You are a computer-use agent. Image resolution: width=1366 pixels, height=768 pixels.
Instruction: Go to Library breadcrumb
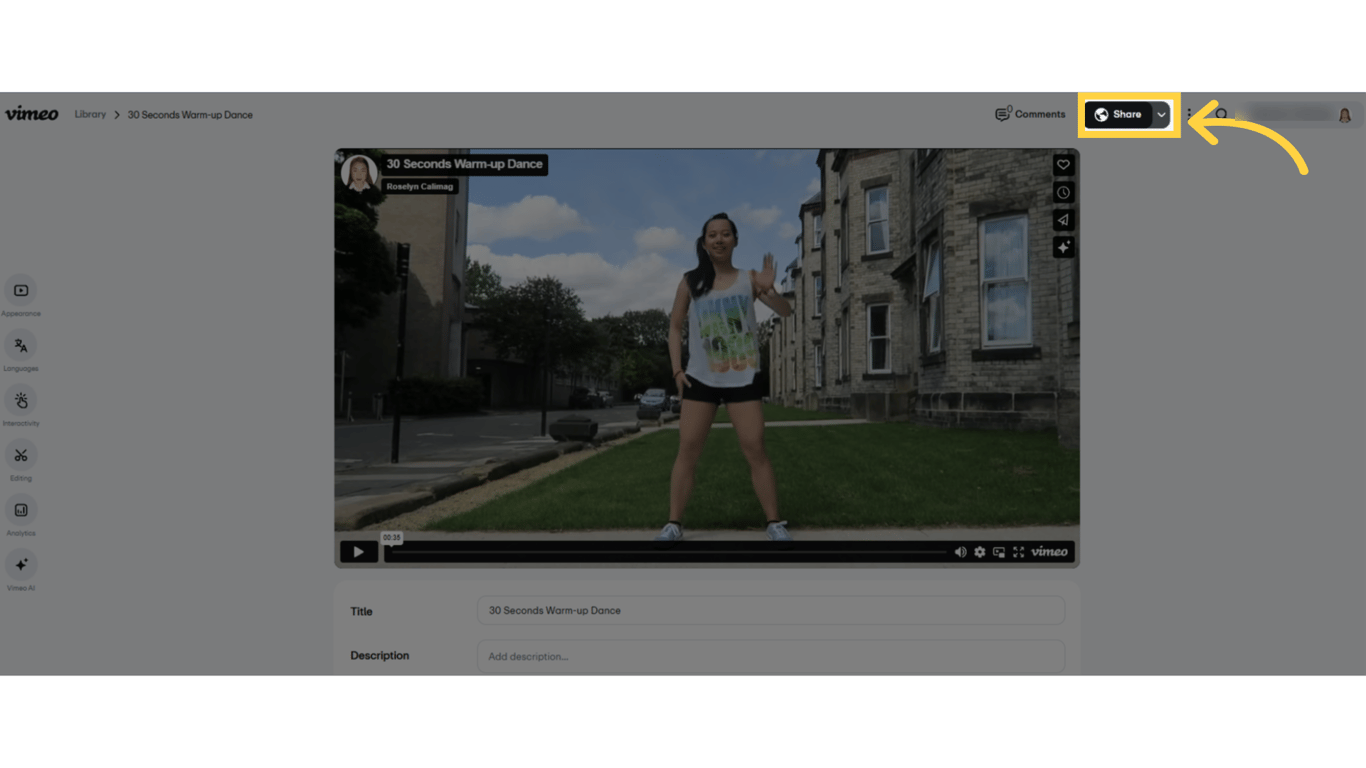point(90,115)
